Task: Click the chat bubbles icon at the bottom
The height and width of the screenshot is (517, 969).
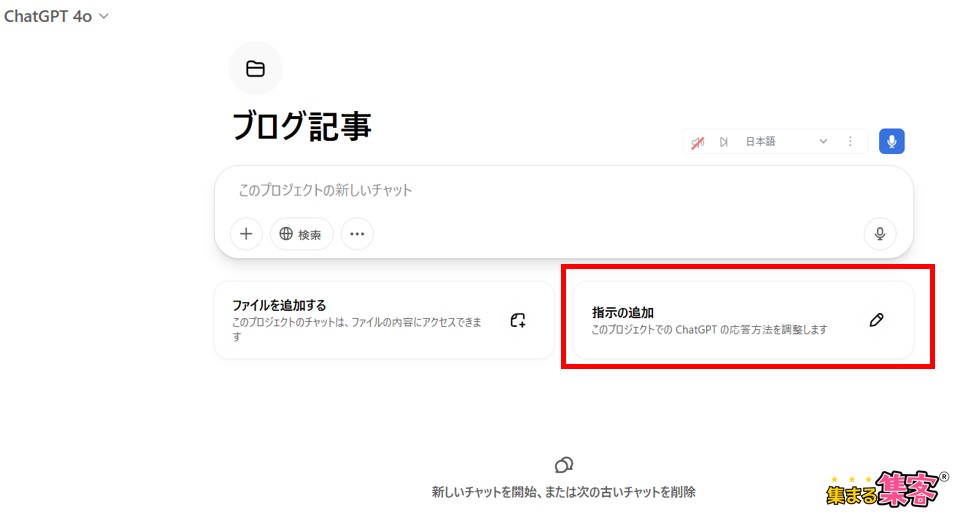Action: 564,464
